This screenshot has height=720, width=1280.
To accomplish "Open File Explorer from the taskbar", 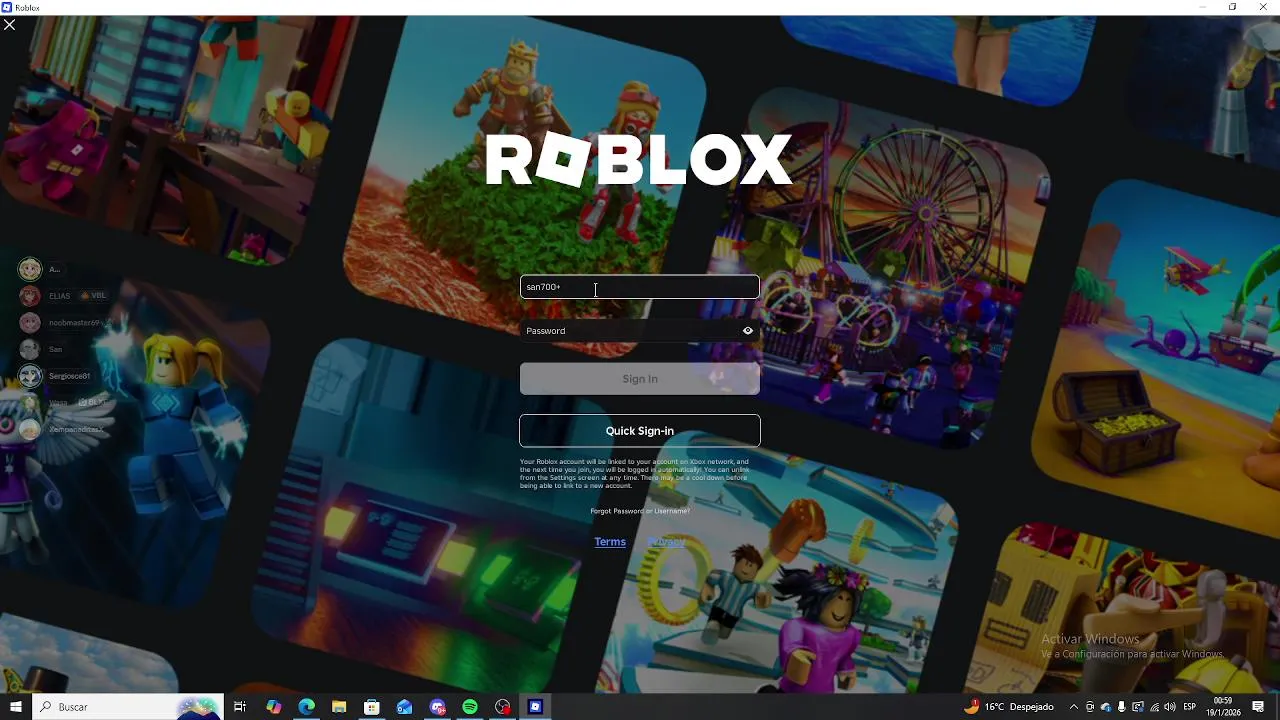I will click(x=339, y=707).
